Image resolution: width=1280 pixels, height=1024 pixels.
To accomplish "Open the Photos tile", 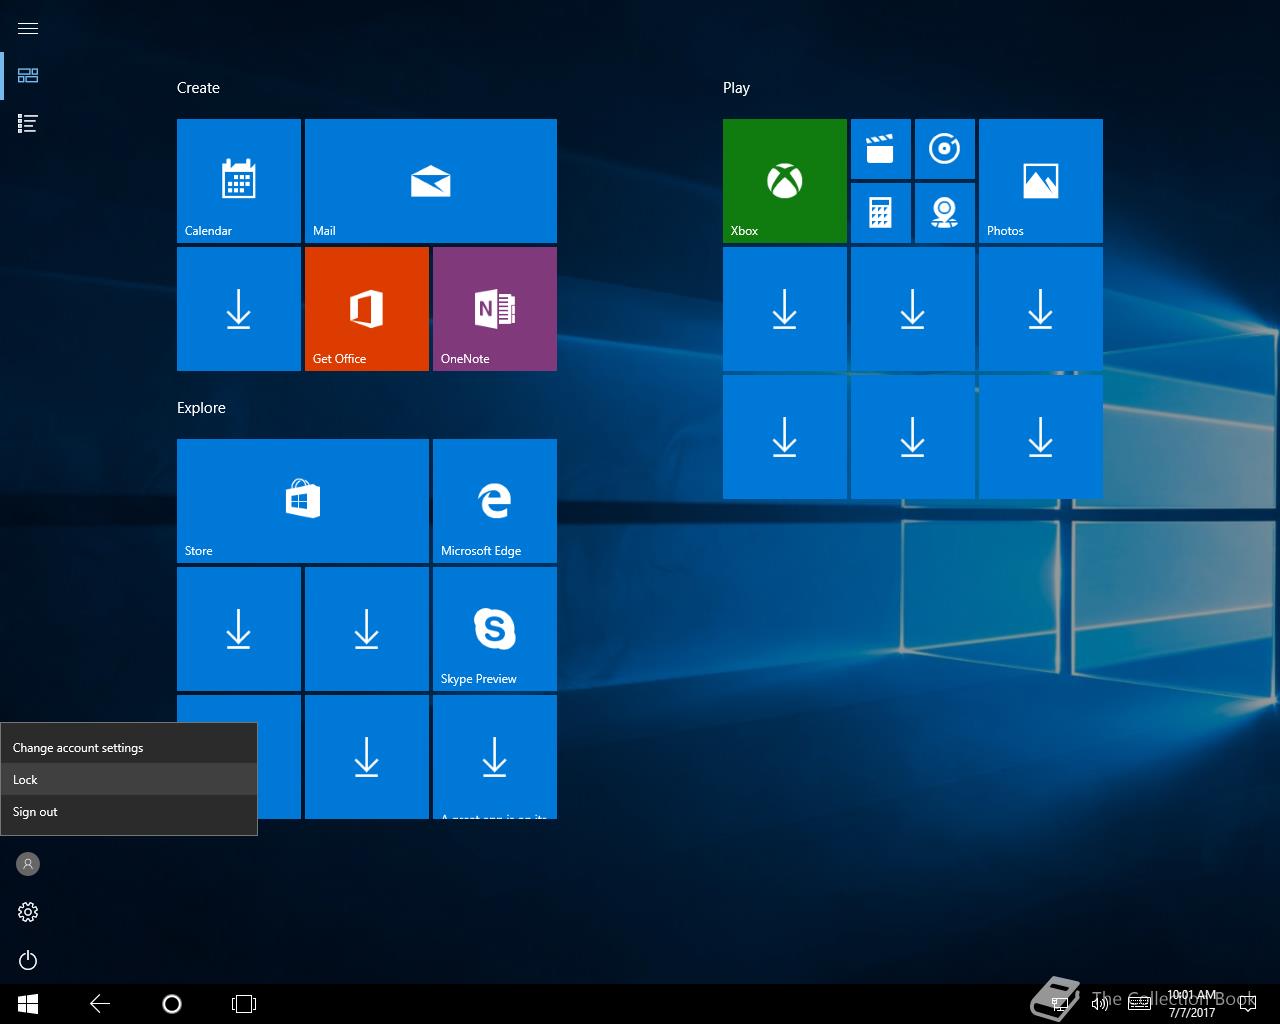I will pos(1041,181).
